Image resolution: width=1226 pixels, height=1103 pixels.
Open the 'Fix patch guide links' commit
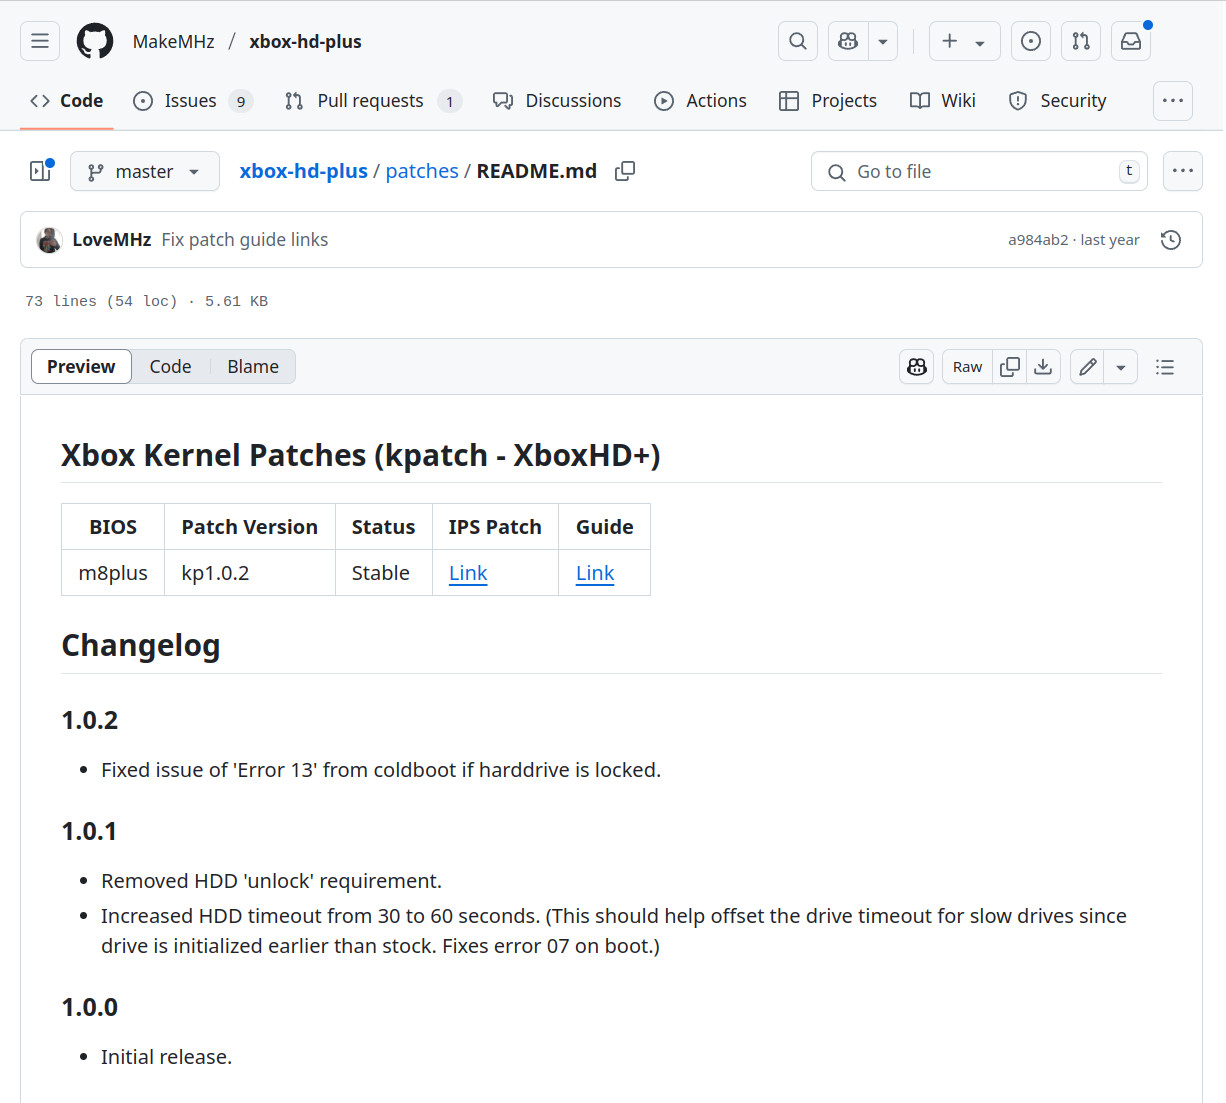point(245,240)
